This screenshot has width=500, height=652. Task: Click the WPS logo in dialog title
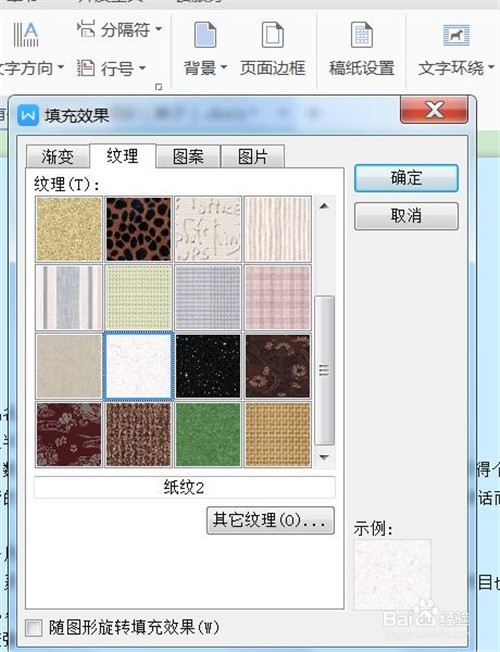pos(28,115)
